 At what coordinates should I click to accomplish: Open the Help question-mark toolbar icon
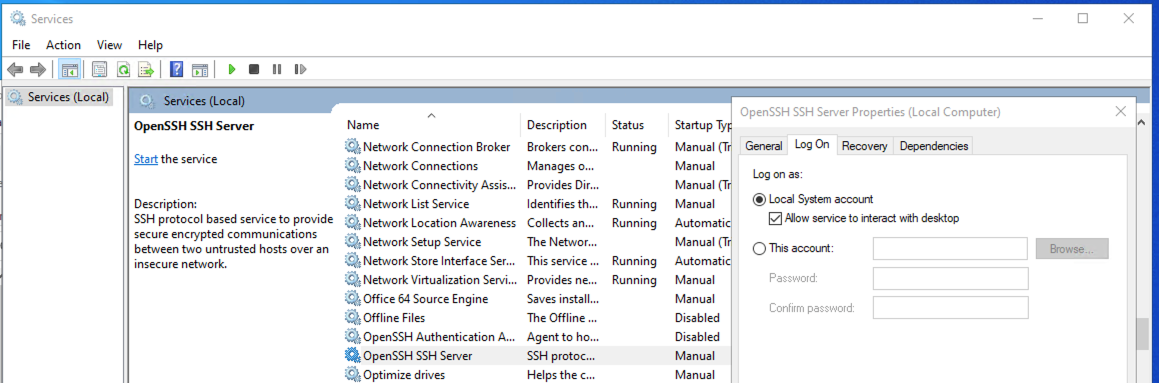pyautogui.click(x=177, y=70)
